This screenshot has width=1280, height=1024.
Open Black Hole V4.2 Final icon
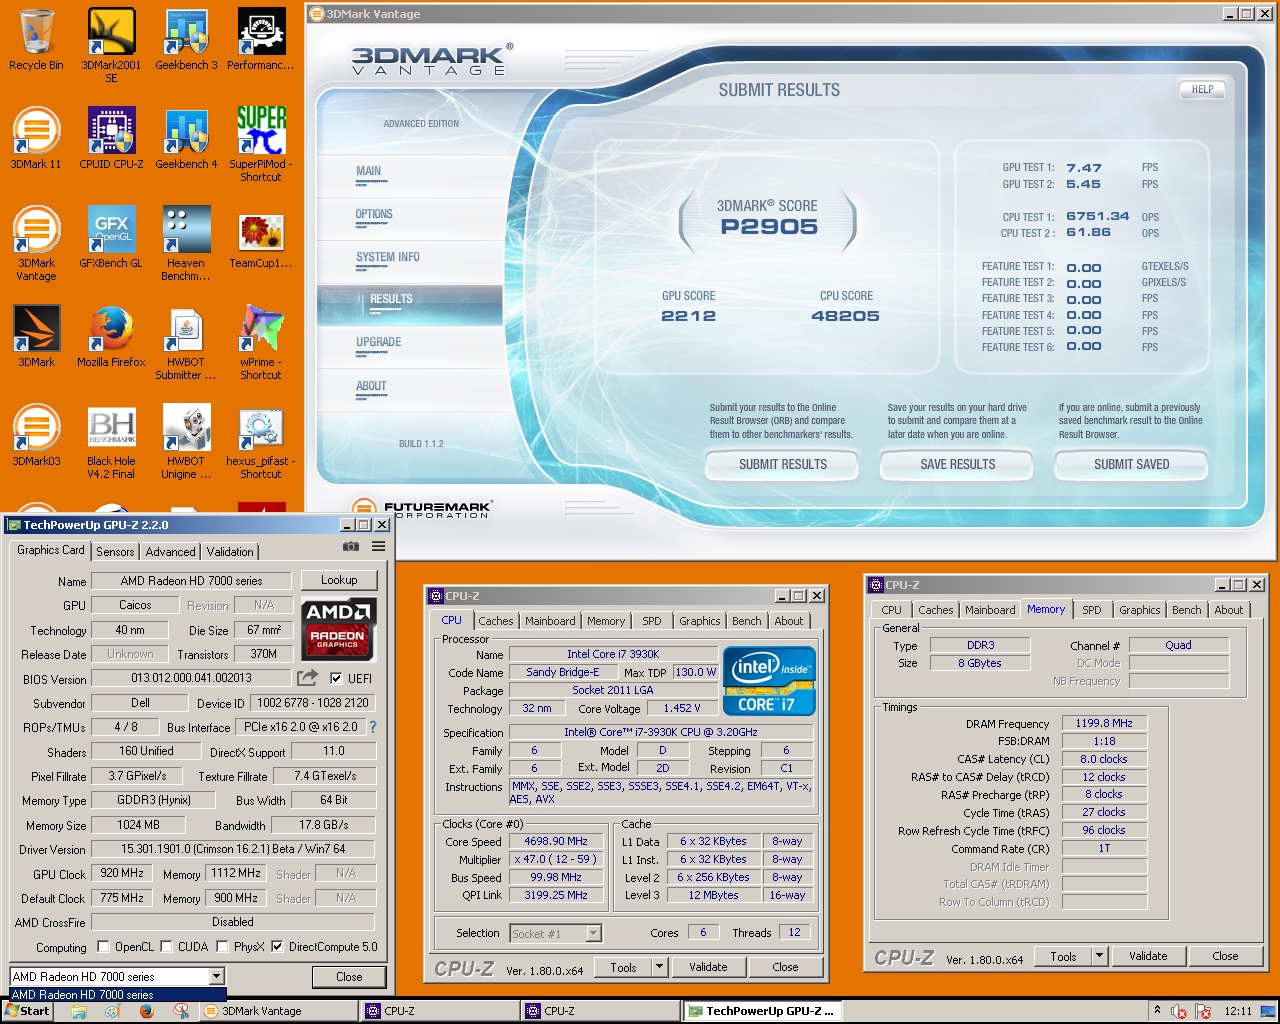click(x=111, y=441)
